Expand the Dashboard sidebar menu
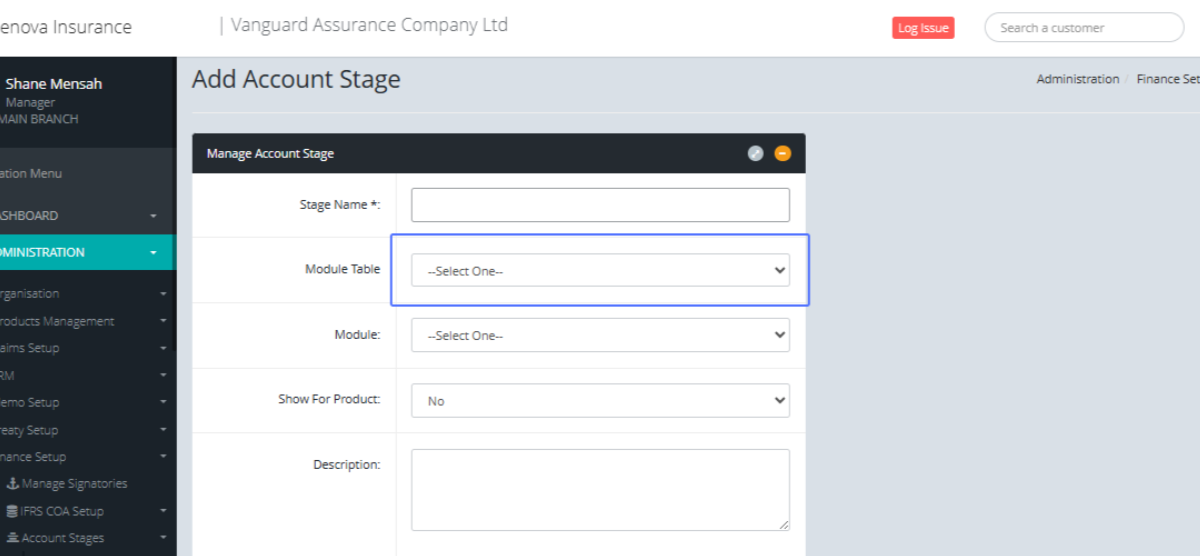1200x556 pixels. 80,216
